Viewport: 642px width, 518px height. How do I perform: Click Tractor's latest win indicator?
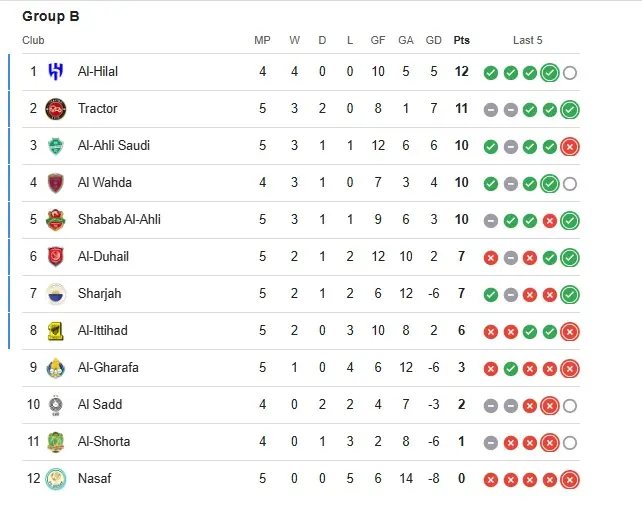(x=570, y=110)
